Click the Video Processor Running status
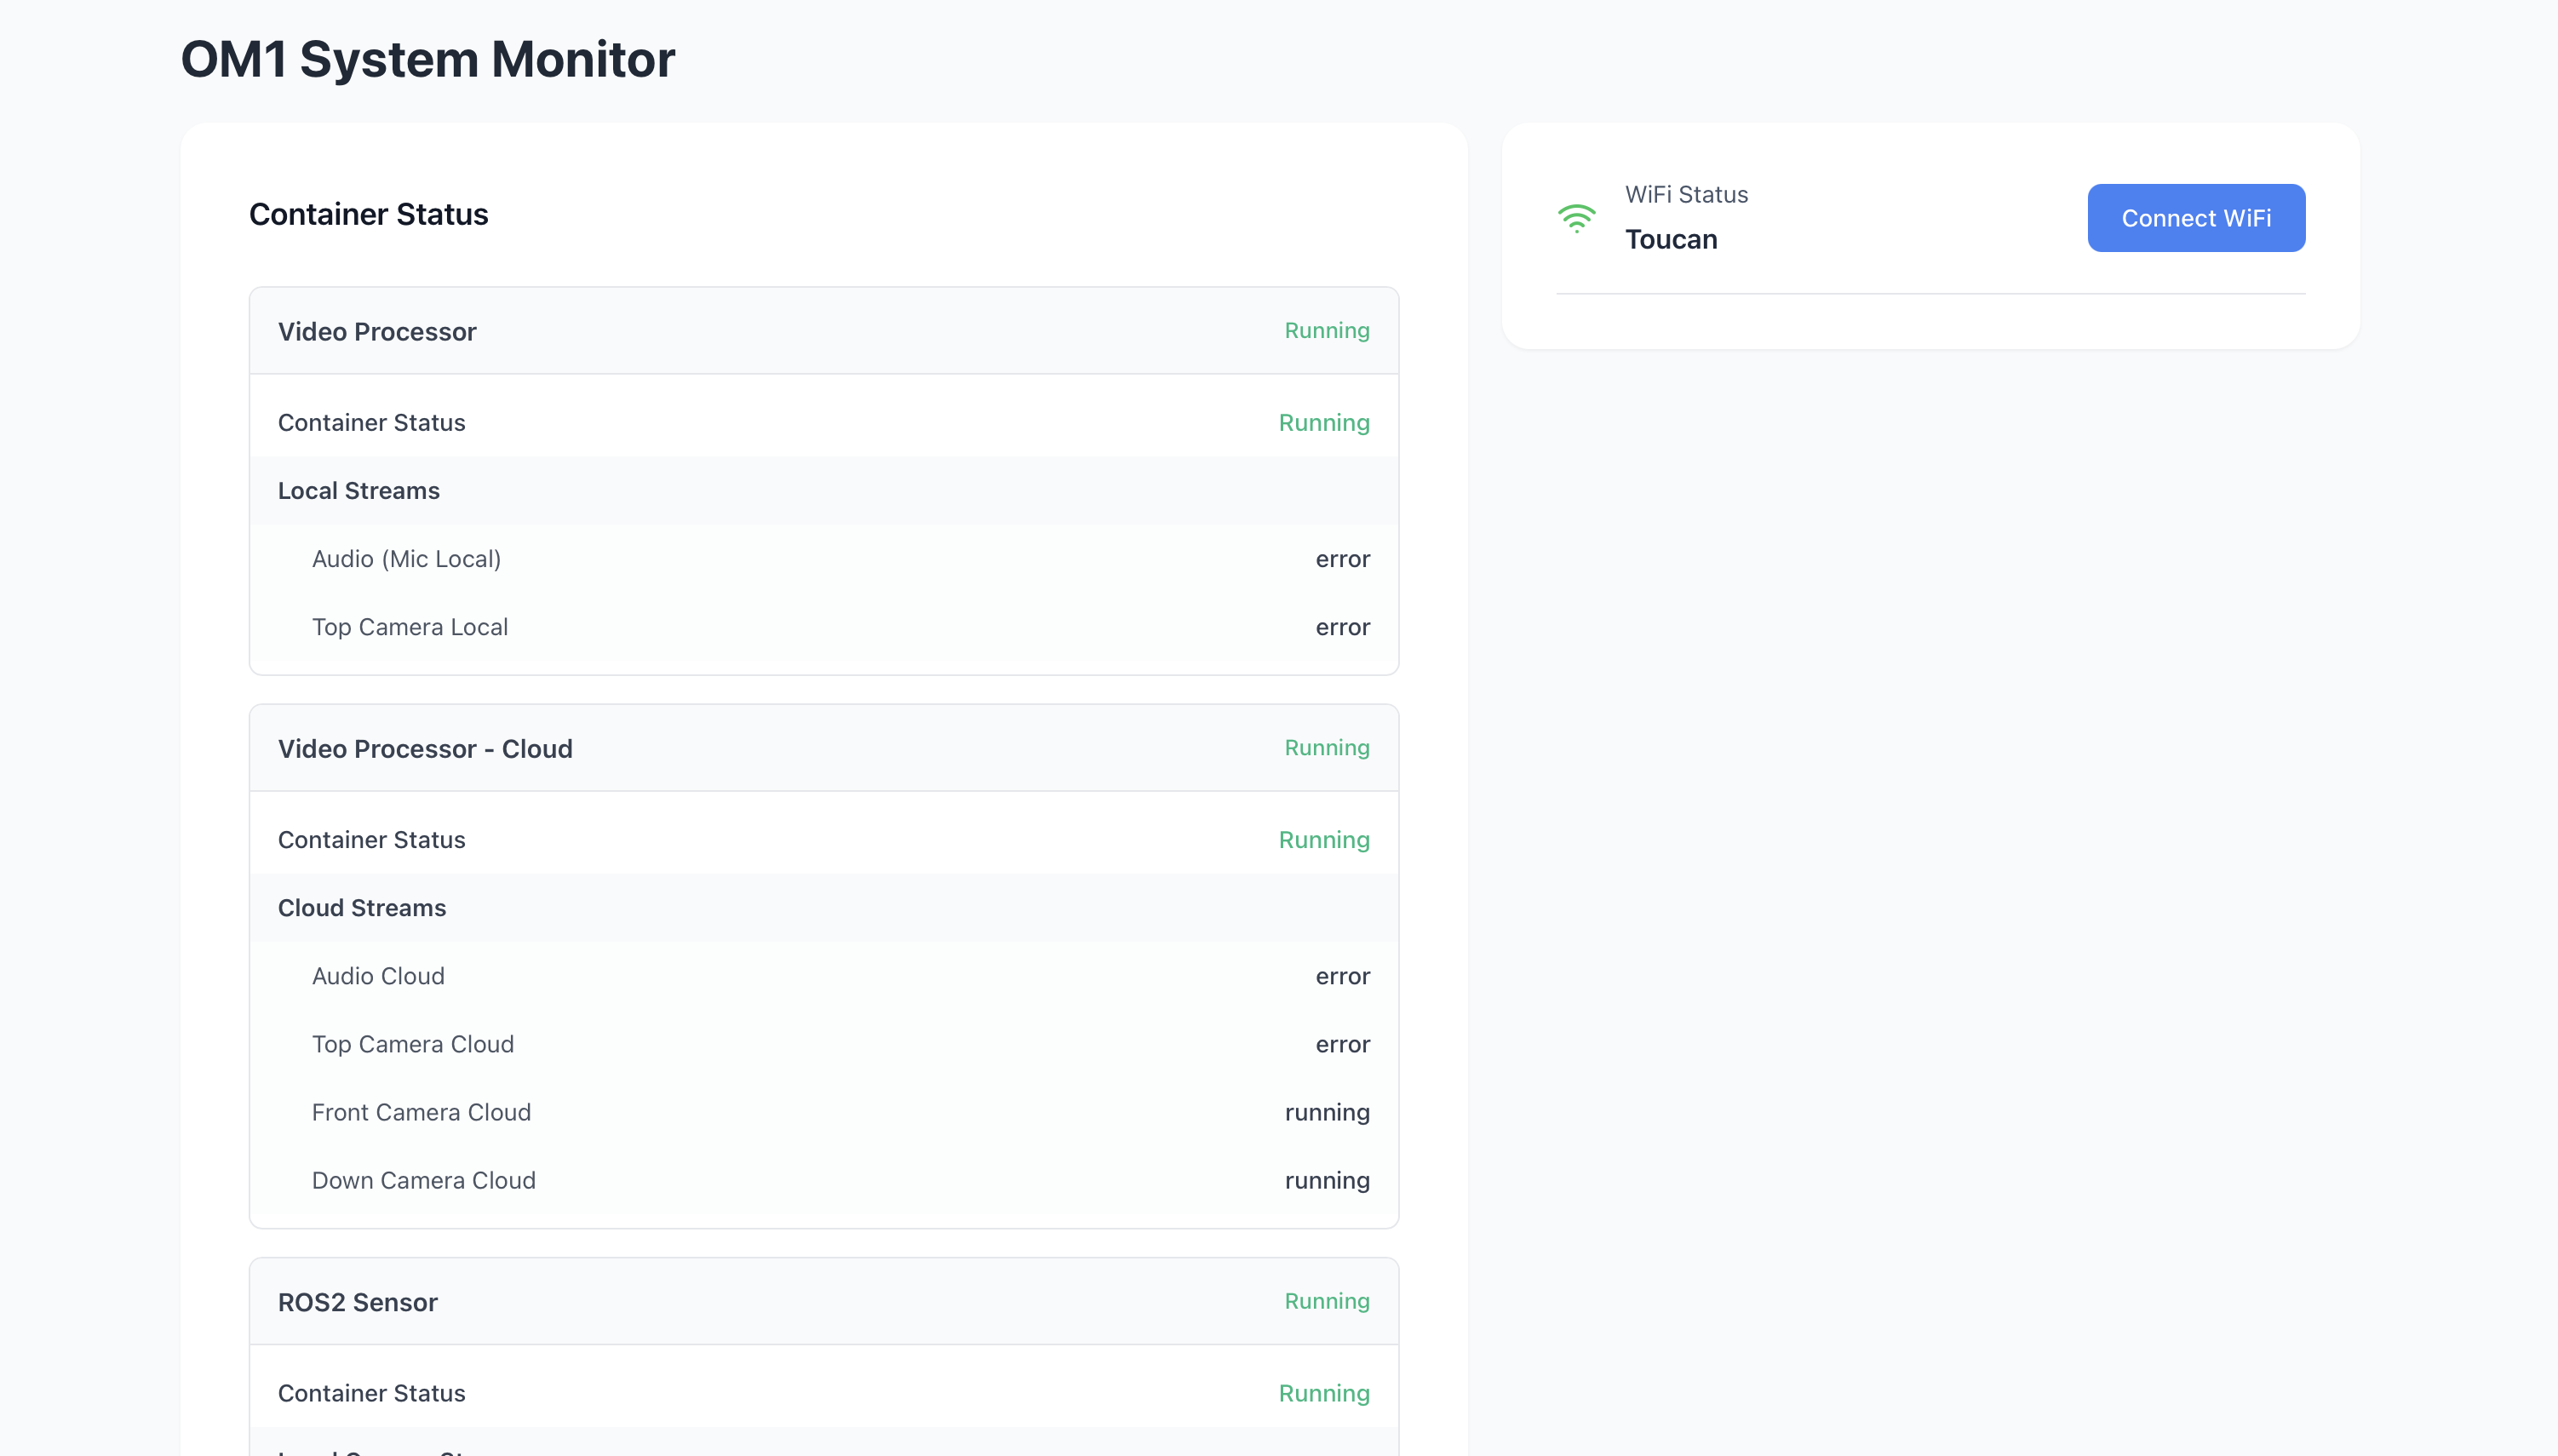The width and height of the screenshot is (2558, 1456). pos(1326,330)
